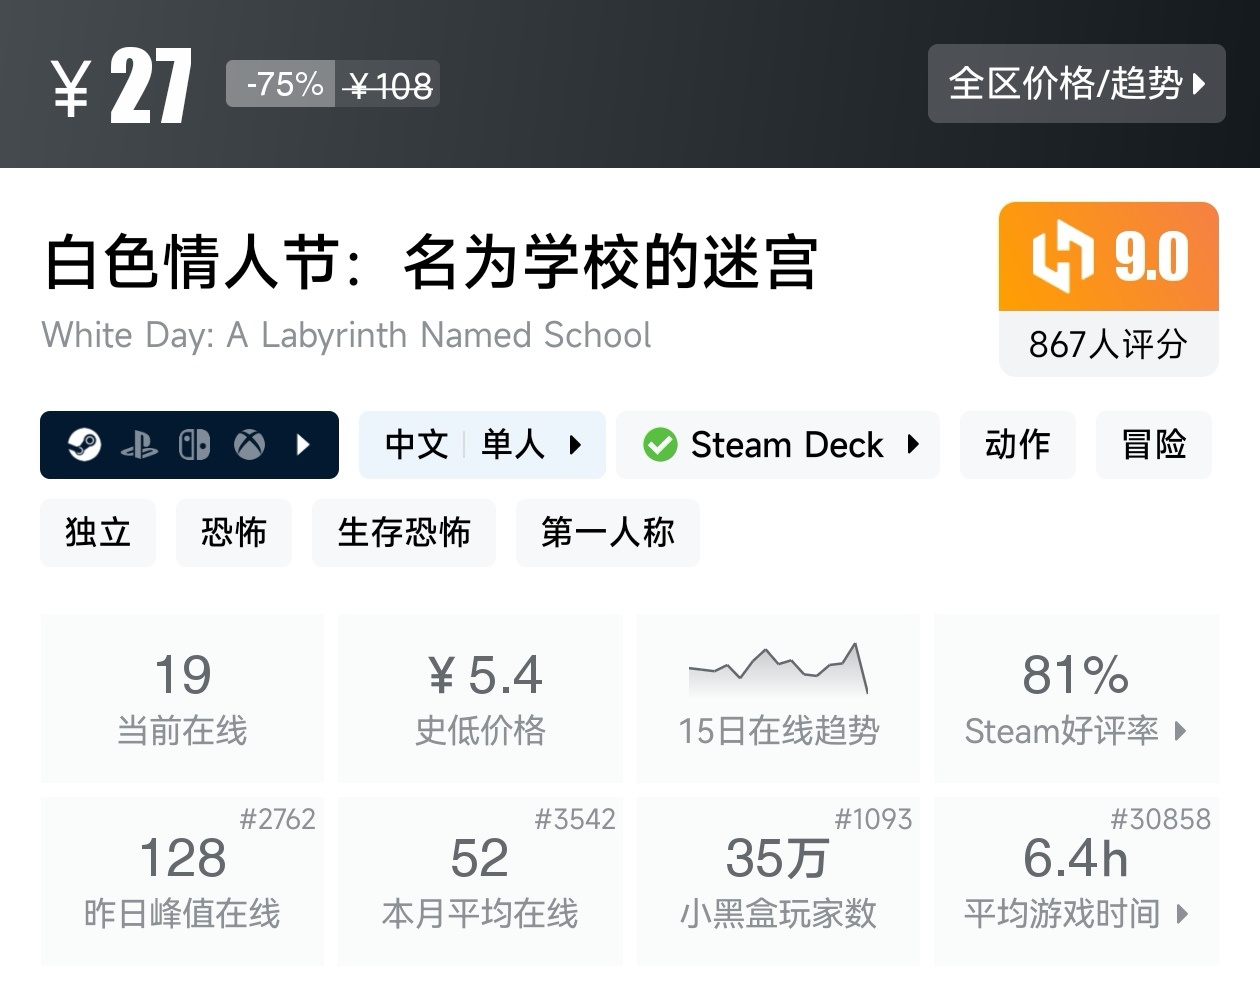
Task: Click the #1093 ranking label
Action: (874, 820)
